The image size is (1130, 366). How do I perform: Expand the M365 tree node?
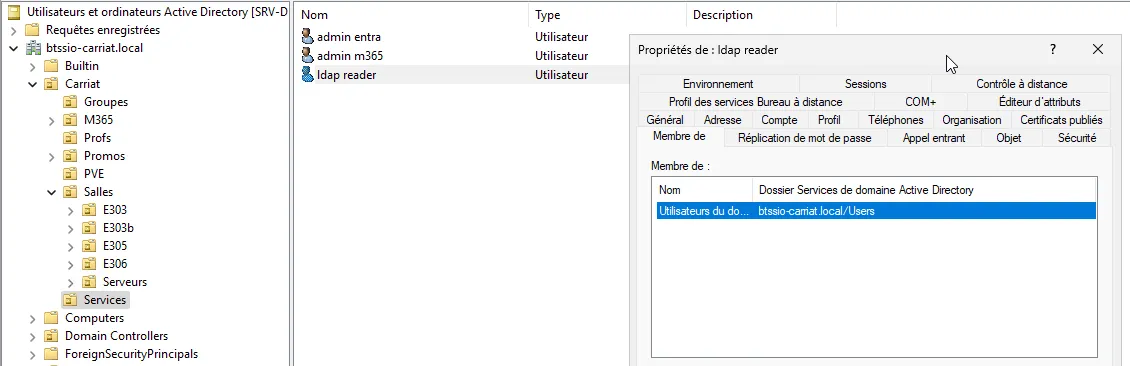click(x=51, y=120)
